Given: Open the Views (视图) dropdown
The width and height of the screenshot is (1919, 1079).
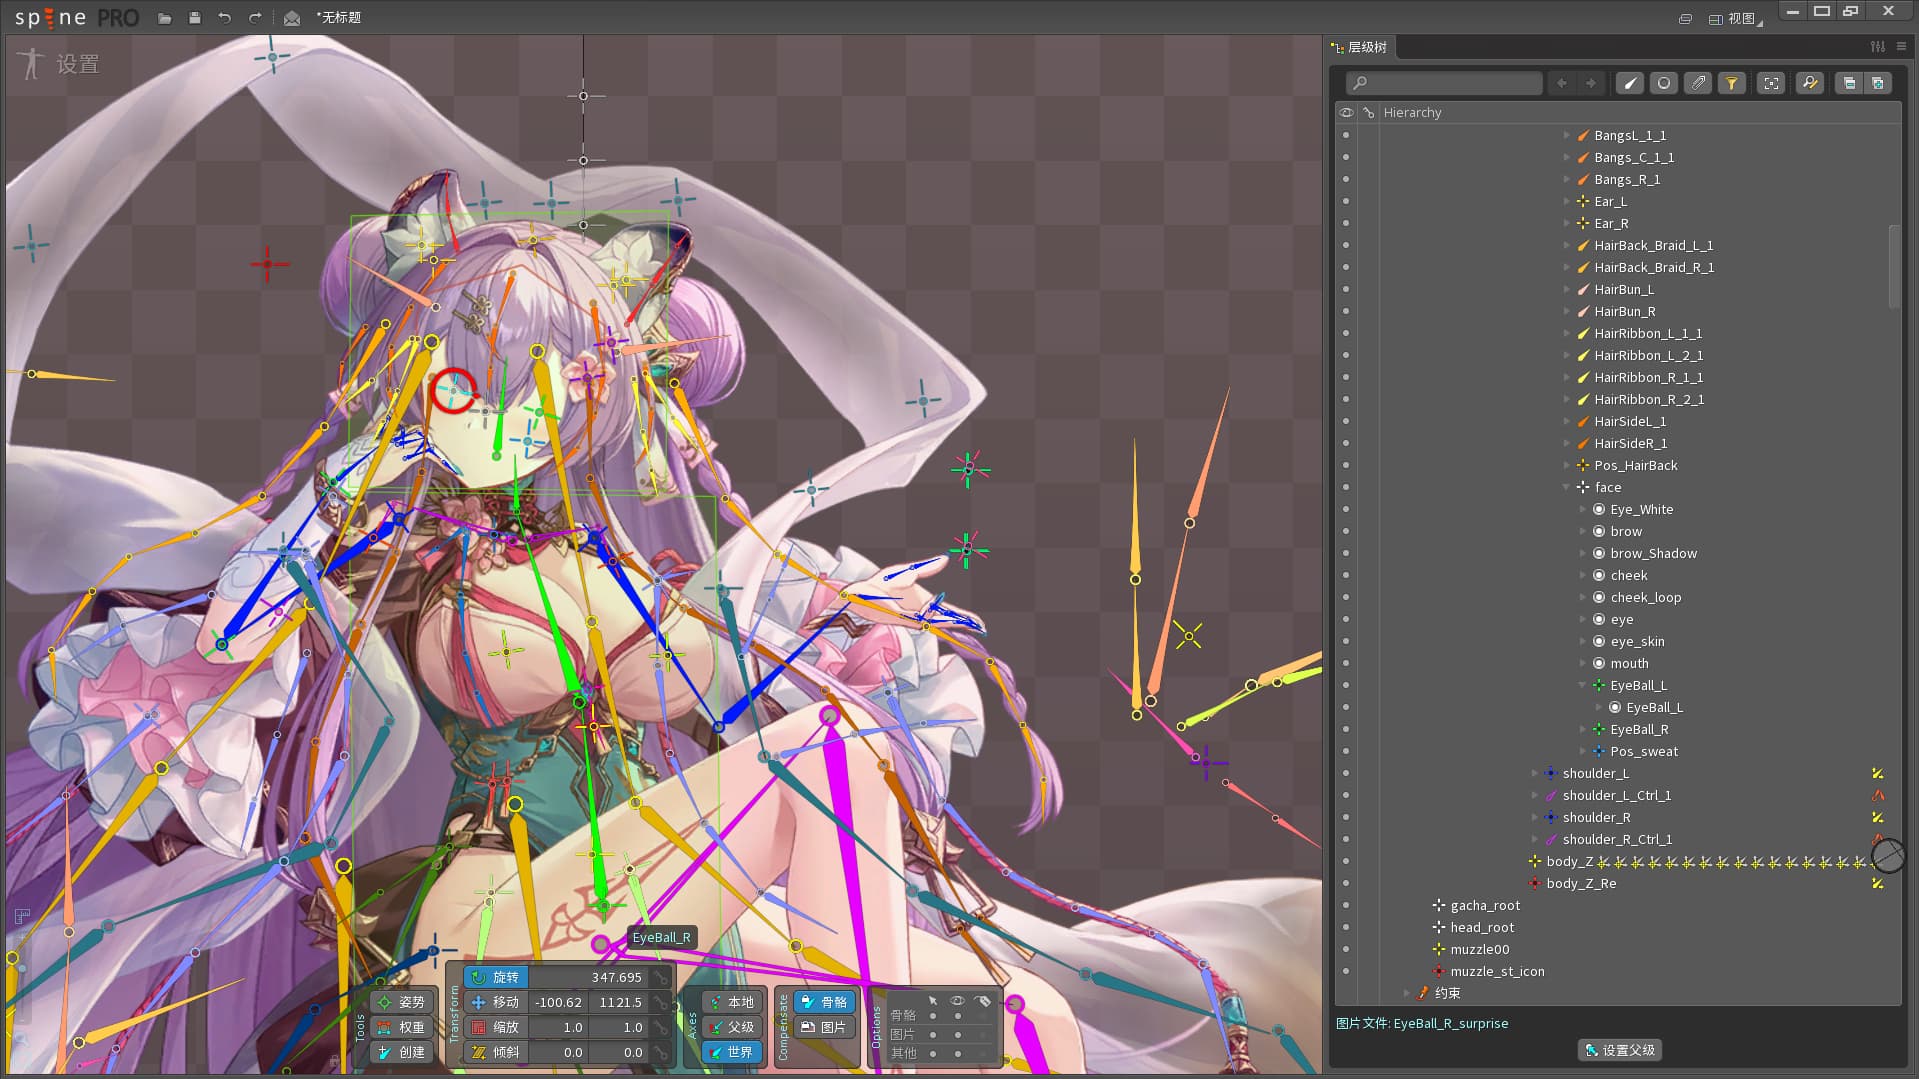Looking at the screenshot, I should [x=1736, y=18].
